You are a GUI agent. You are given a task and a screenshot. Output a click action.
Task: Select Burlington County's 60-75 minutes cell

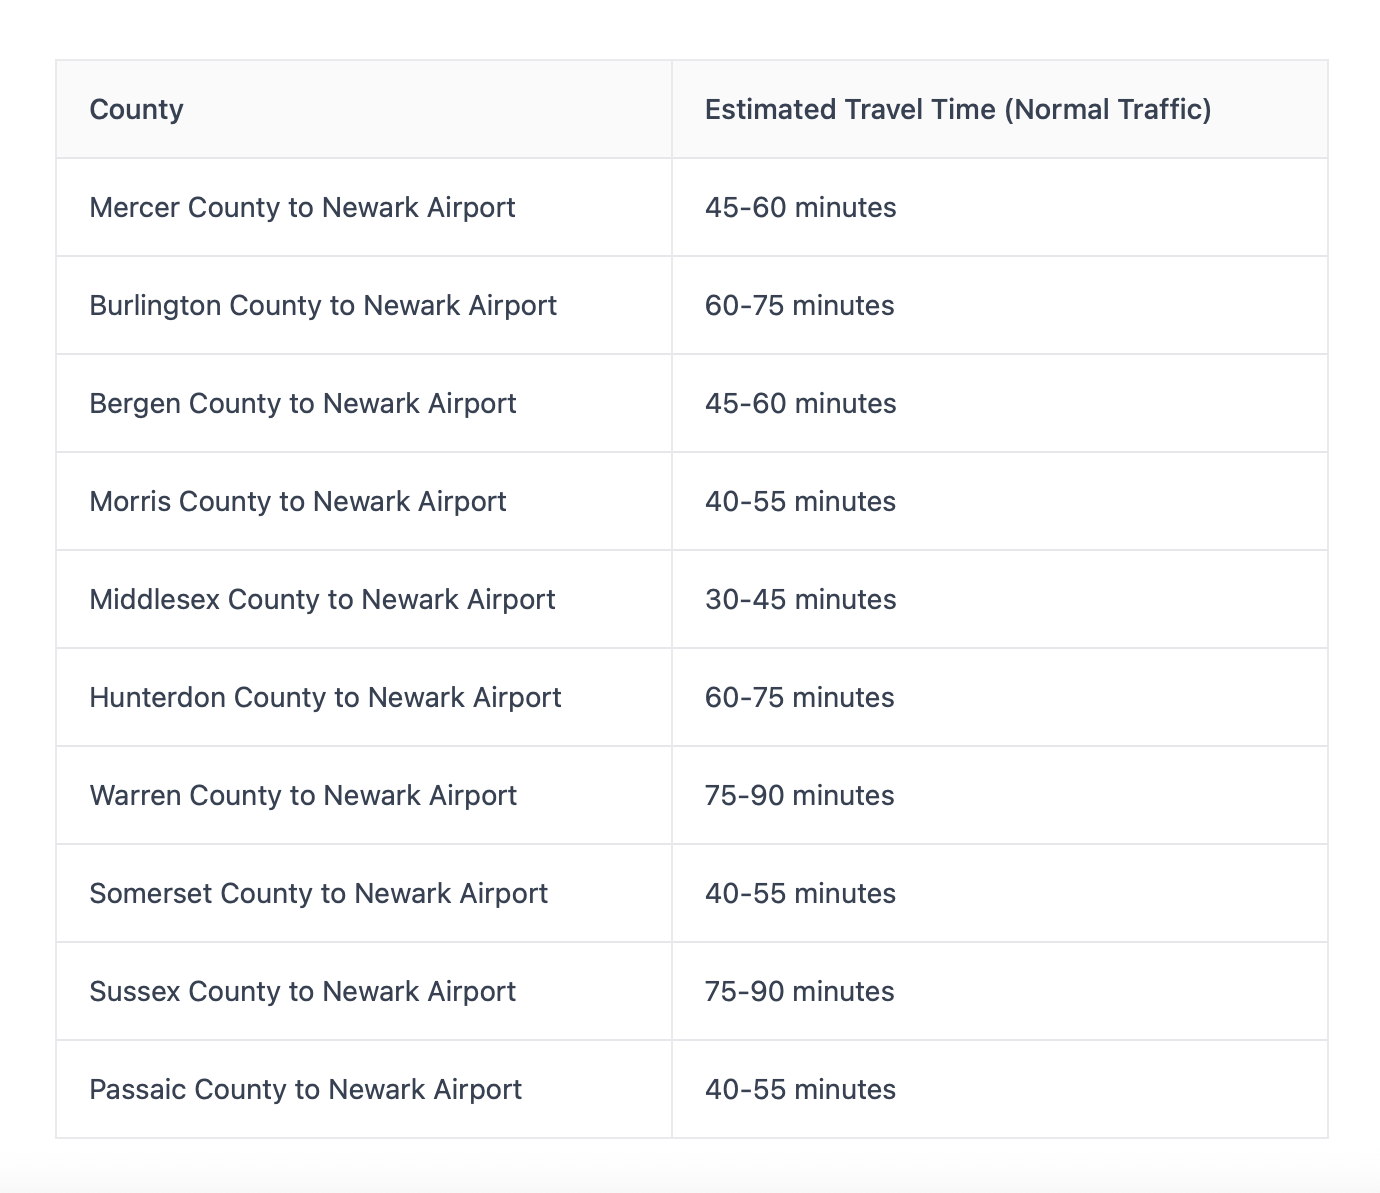point(799,305)
